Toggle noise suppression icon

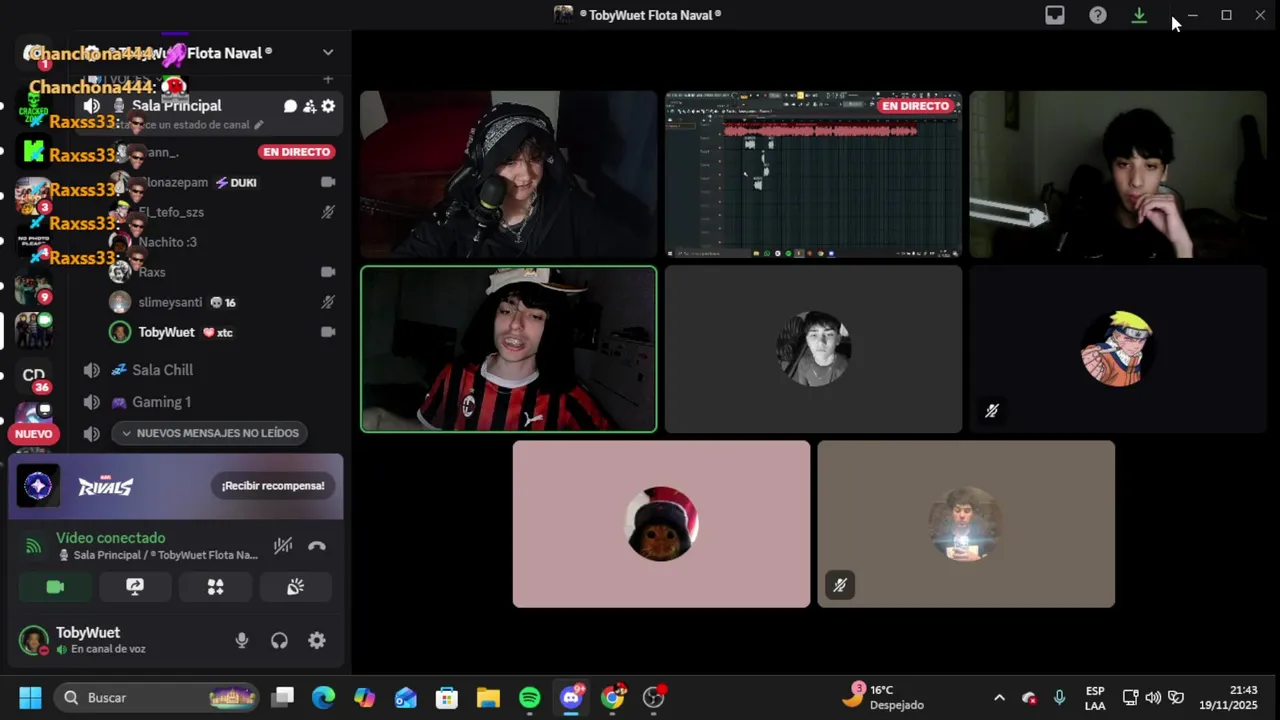tap(283, 546)
